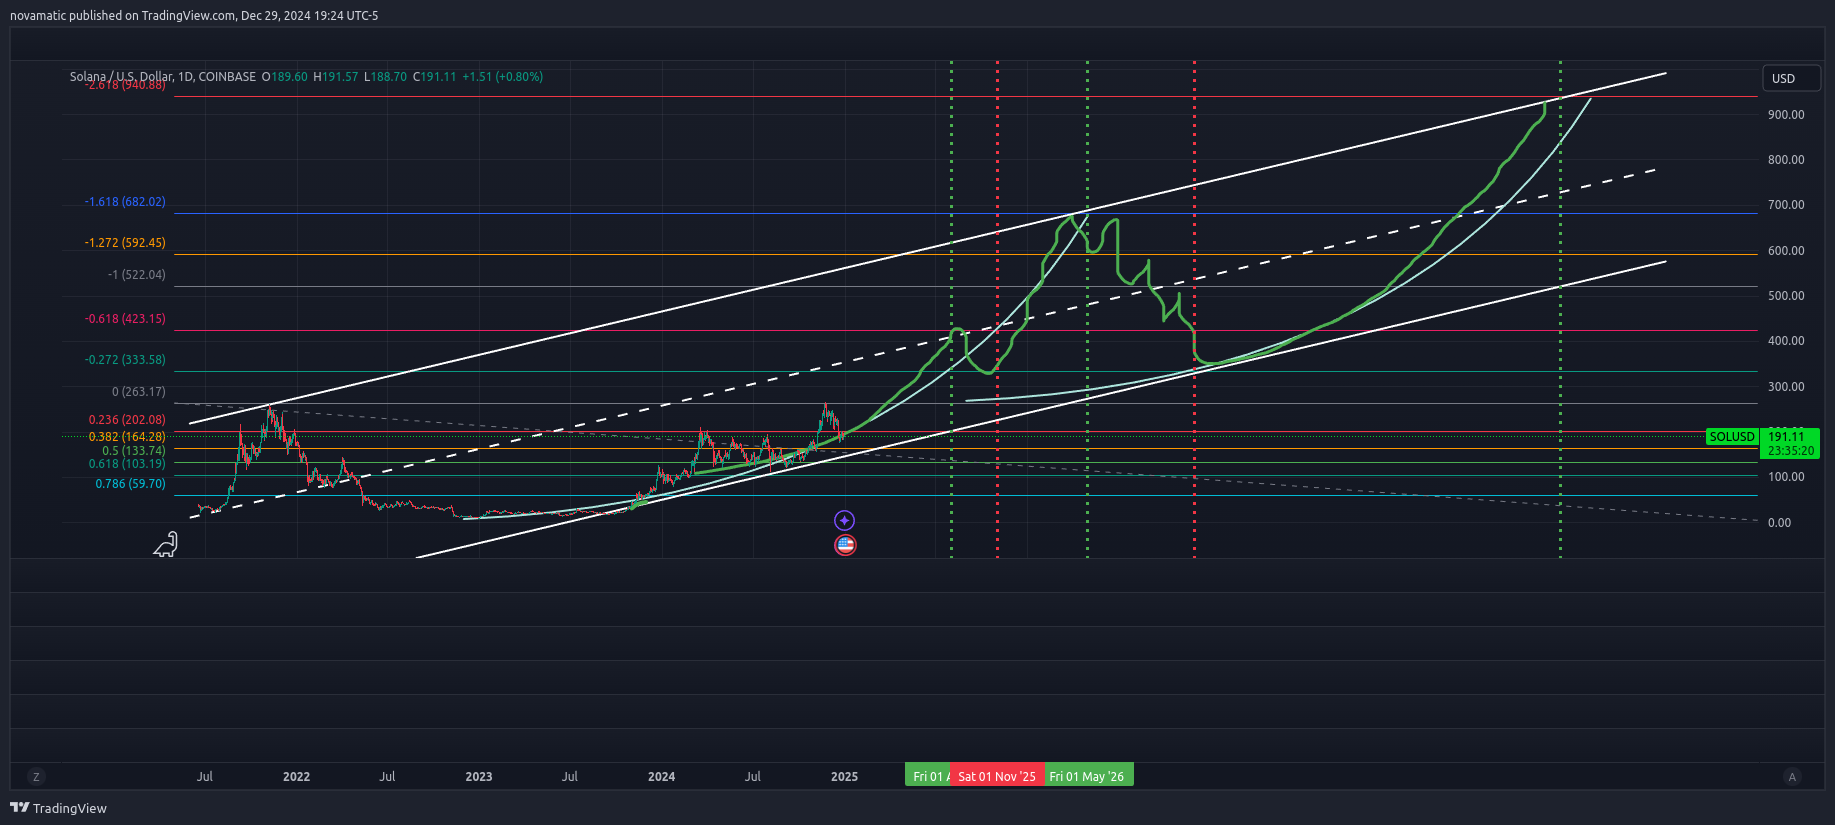Image resolution: width=1835 pixels, height=825 pixels.
Task: Click the 2025 time axis label
Action: (x=844, y=777)
